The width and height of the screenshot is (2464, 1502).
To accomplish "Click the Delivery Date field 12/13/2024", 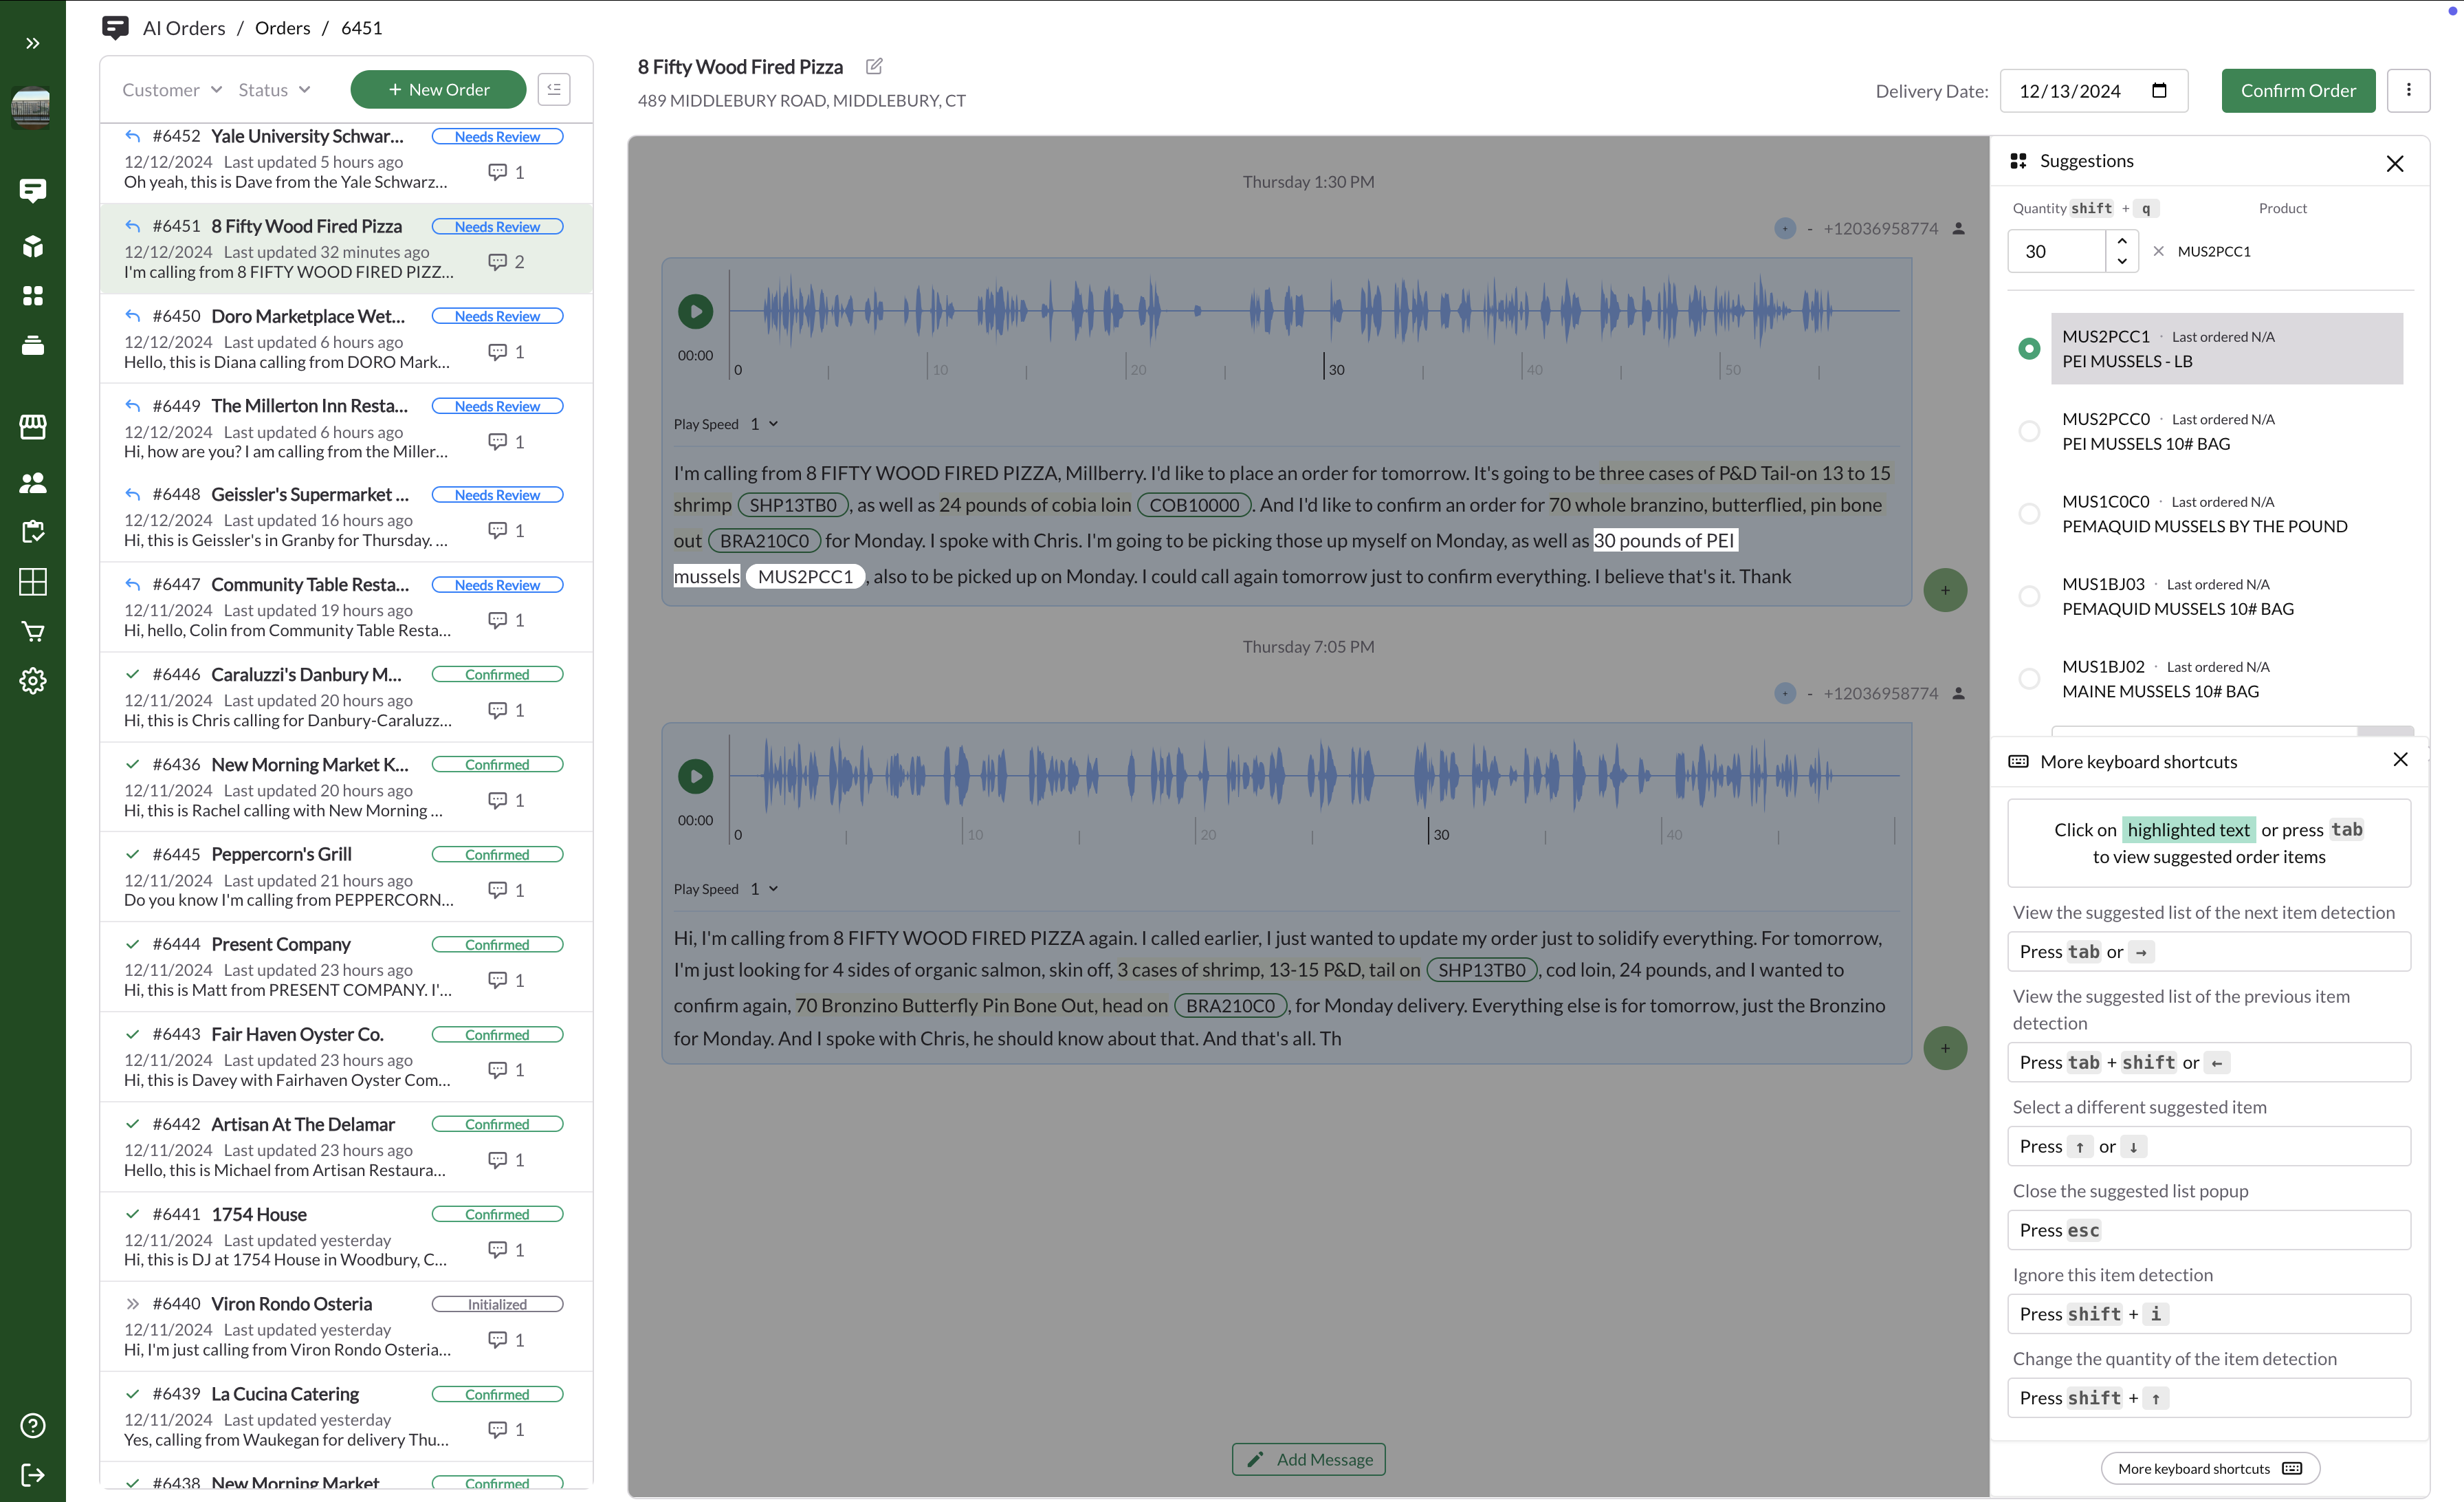I will 2093,90.
